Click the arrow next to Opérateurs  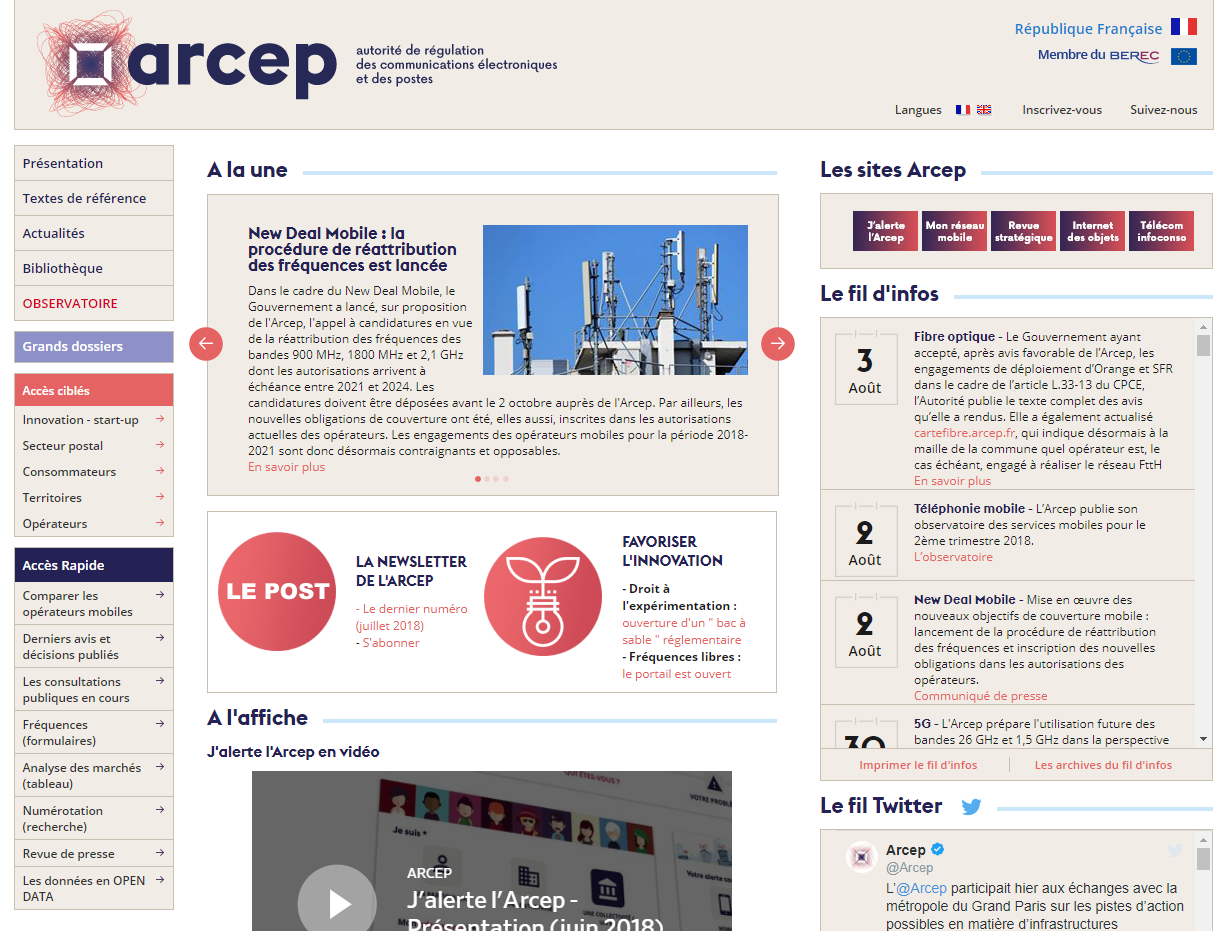(160, 523)
